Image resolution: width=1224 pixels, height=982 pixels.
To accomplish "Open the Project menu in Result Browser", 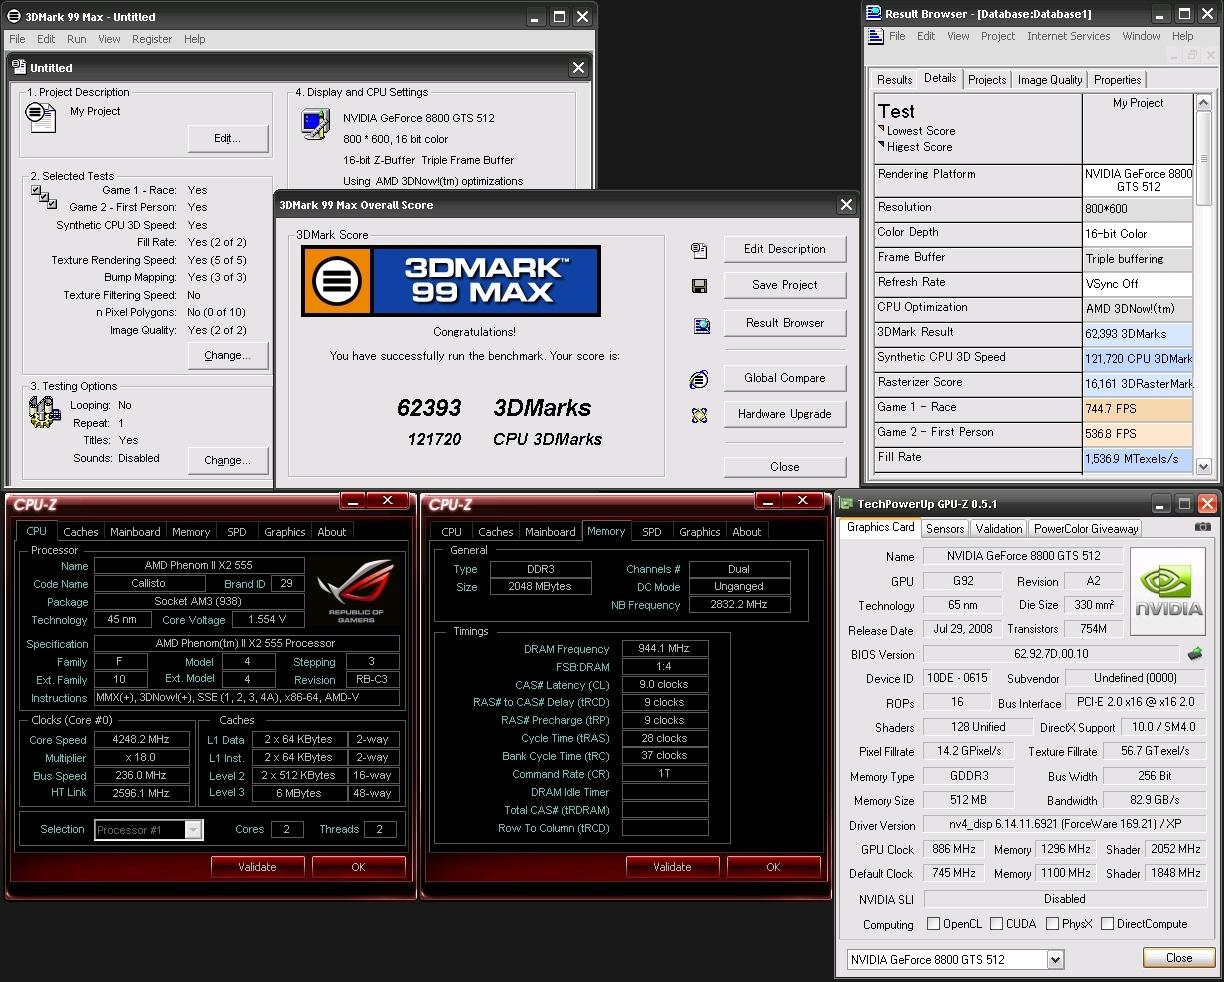I will (x=998, y=36).
